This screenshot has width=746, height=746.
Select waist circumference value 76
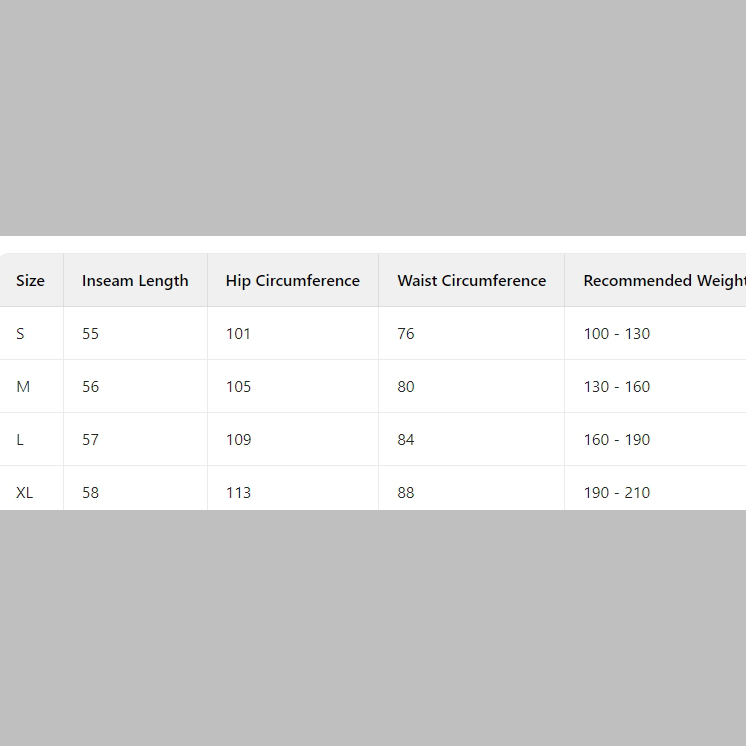pos(406,334)
